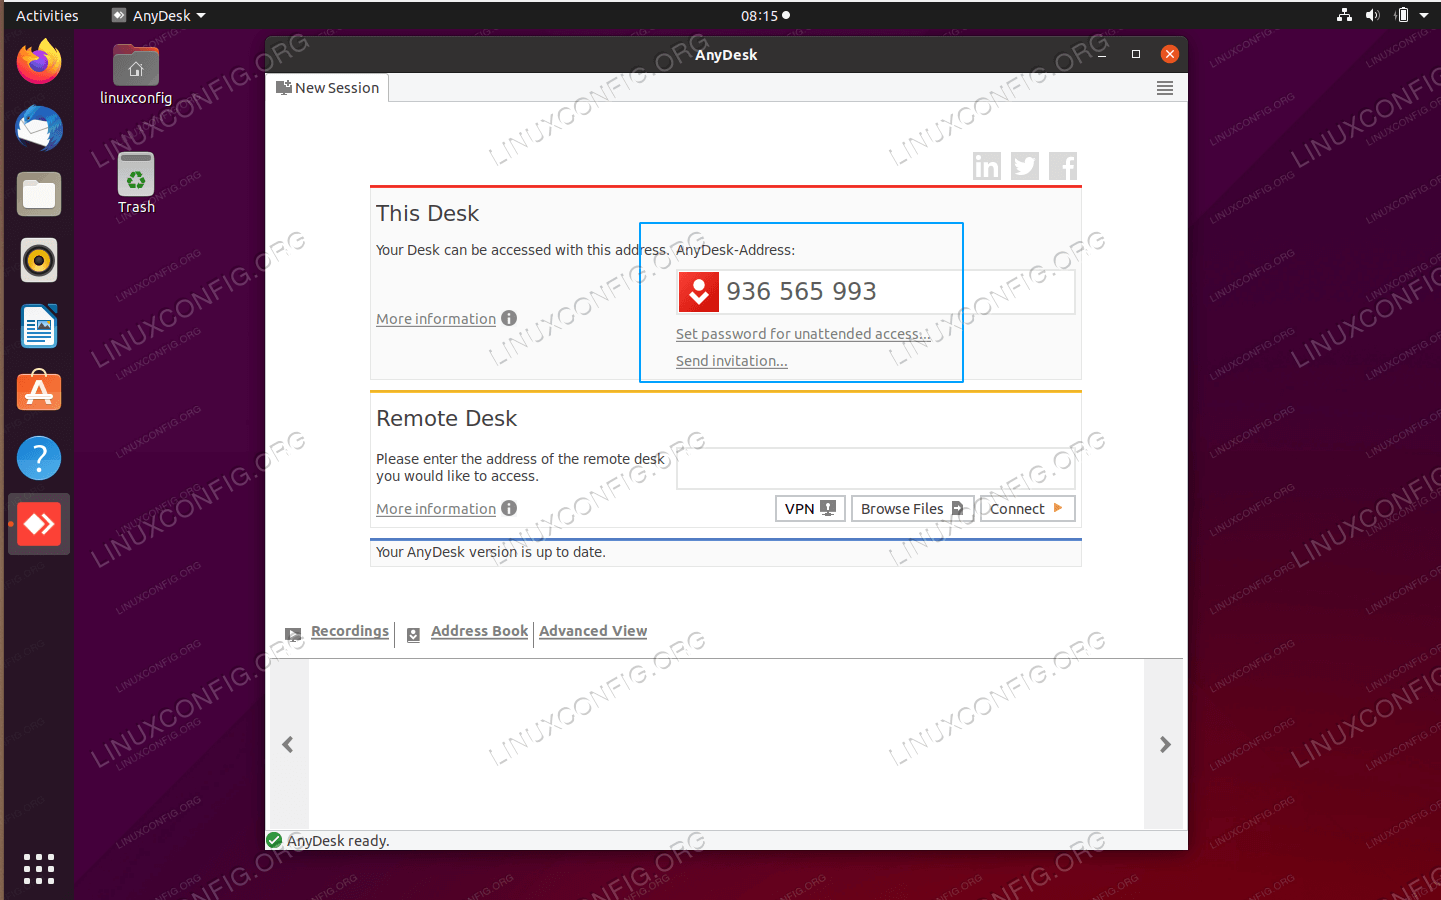This screenshot has width=1441, height=900.
Task: Open the Facebook share icon
Action: tap(1063, 166)
